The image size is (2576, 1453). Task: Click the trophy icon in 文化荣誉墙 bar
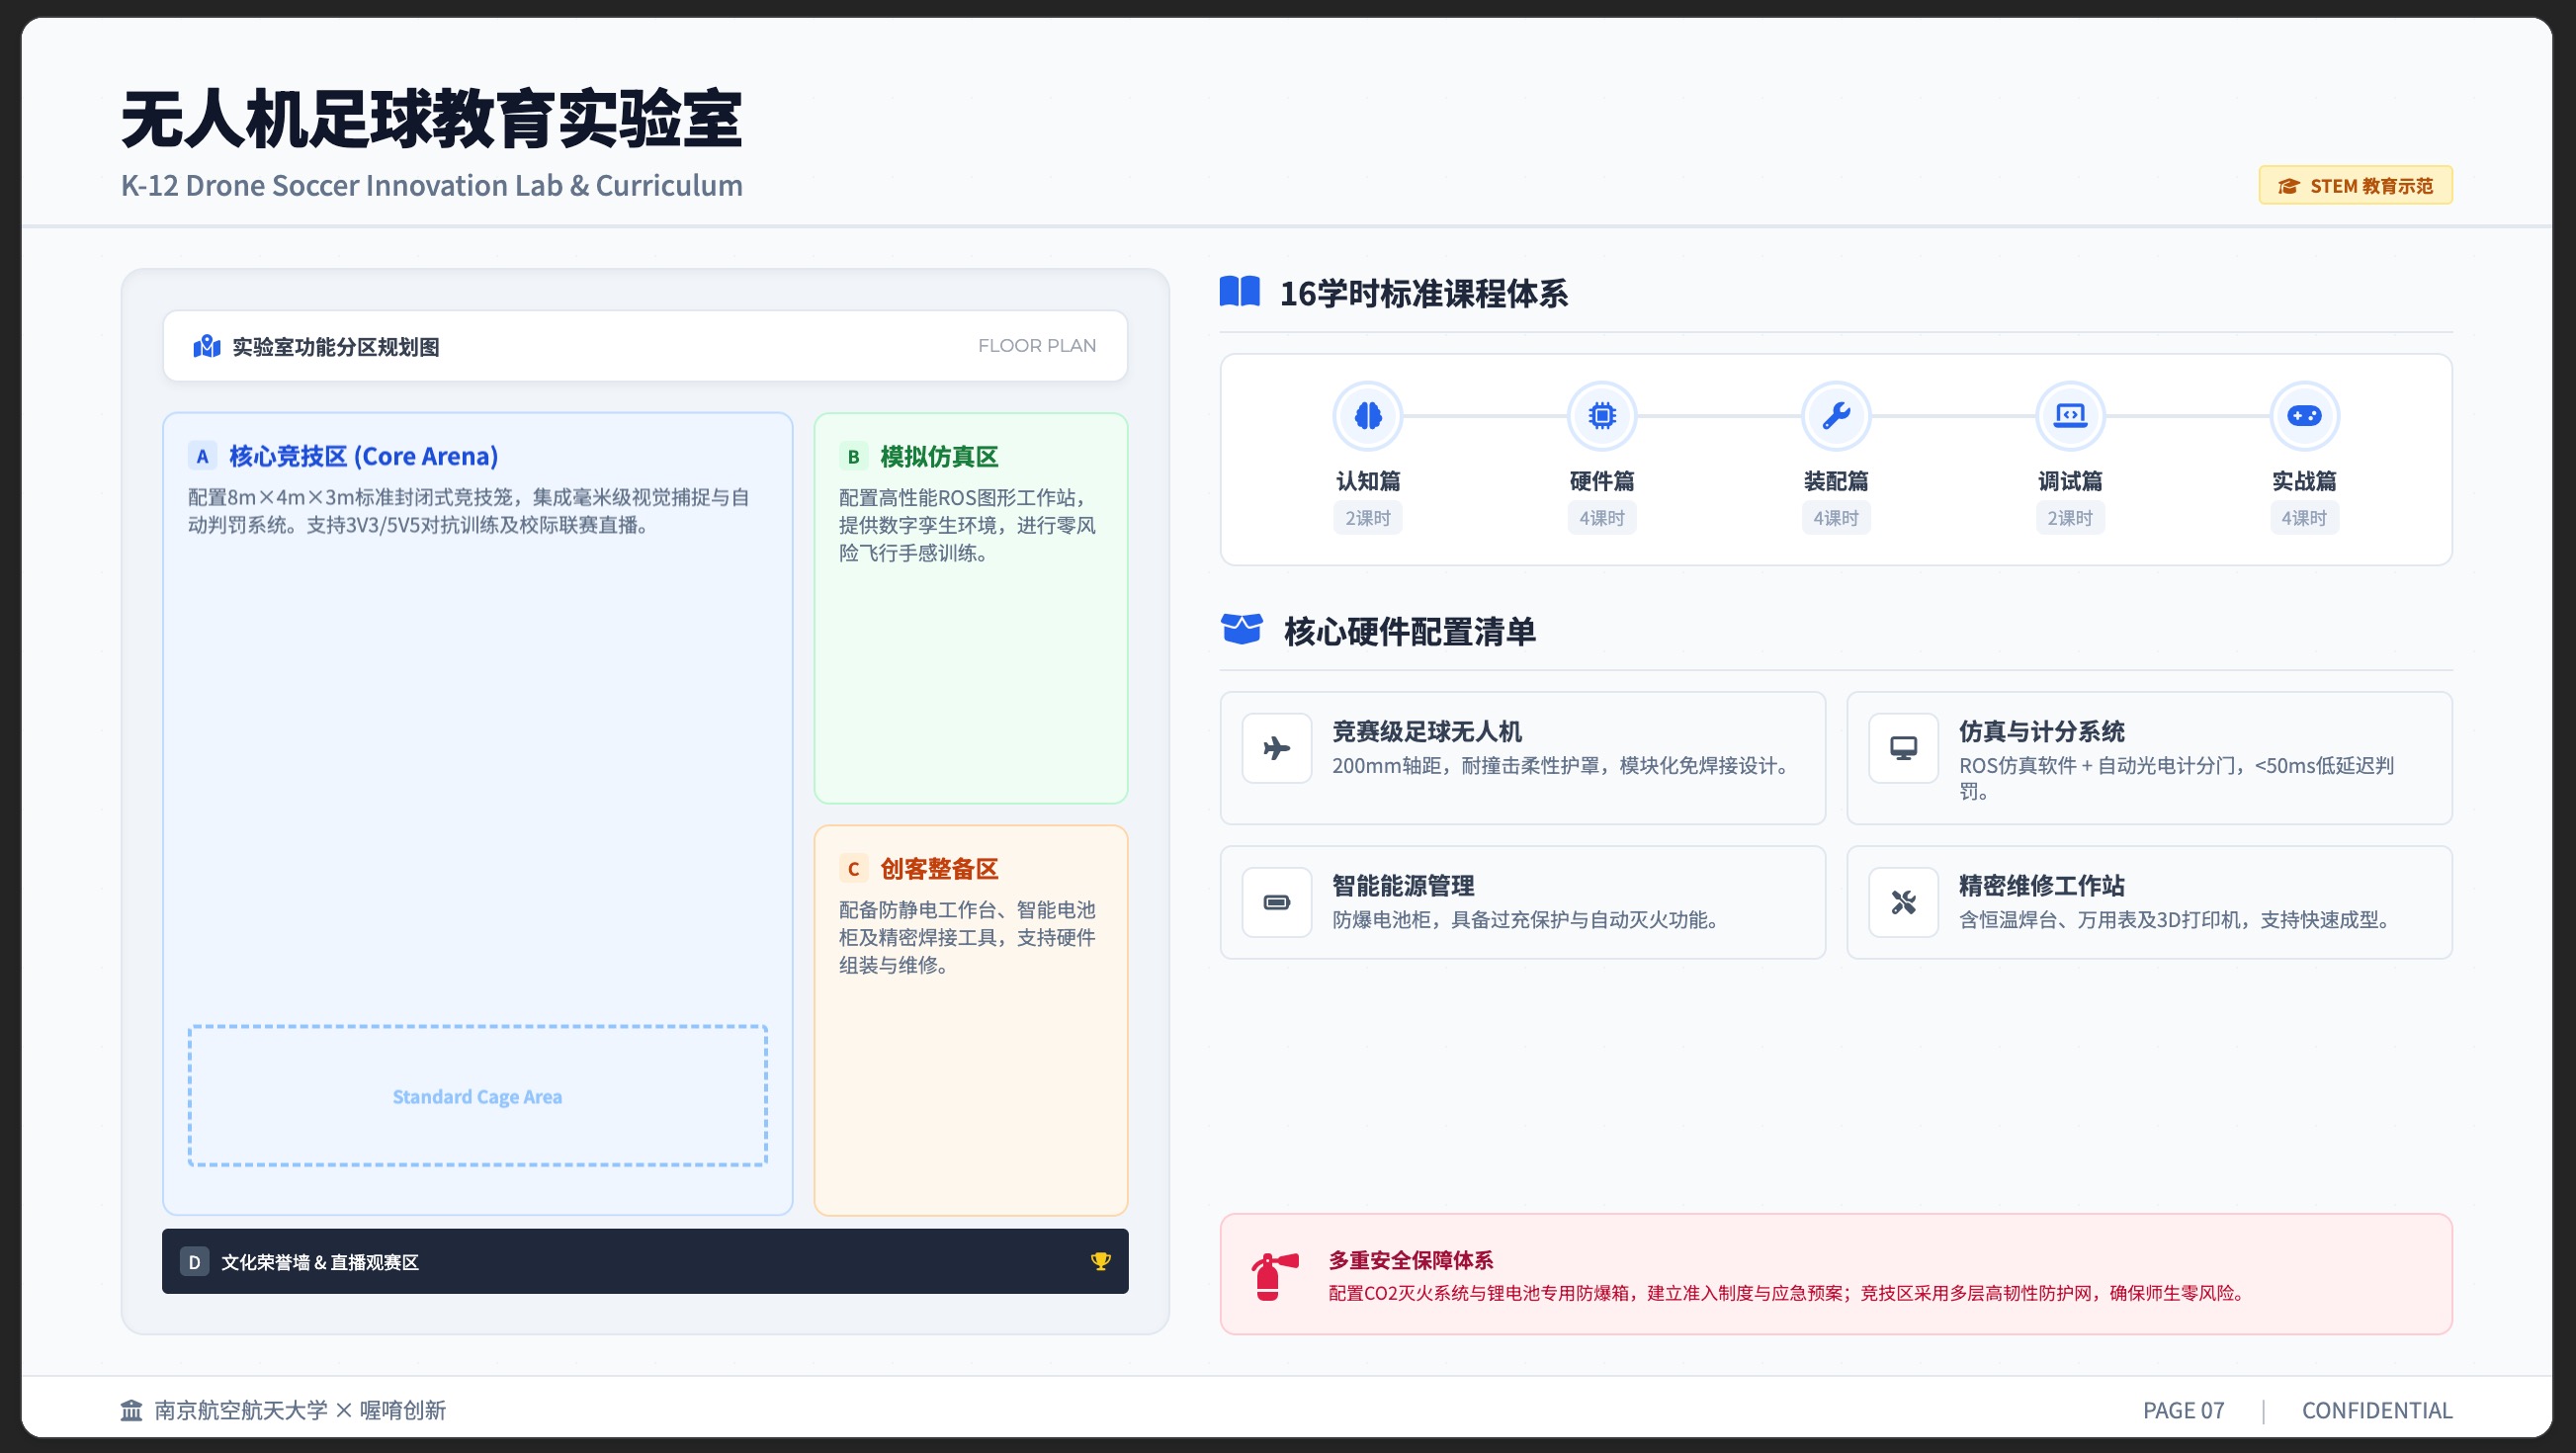coord(1100,1261)
